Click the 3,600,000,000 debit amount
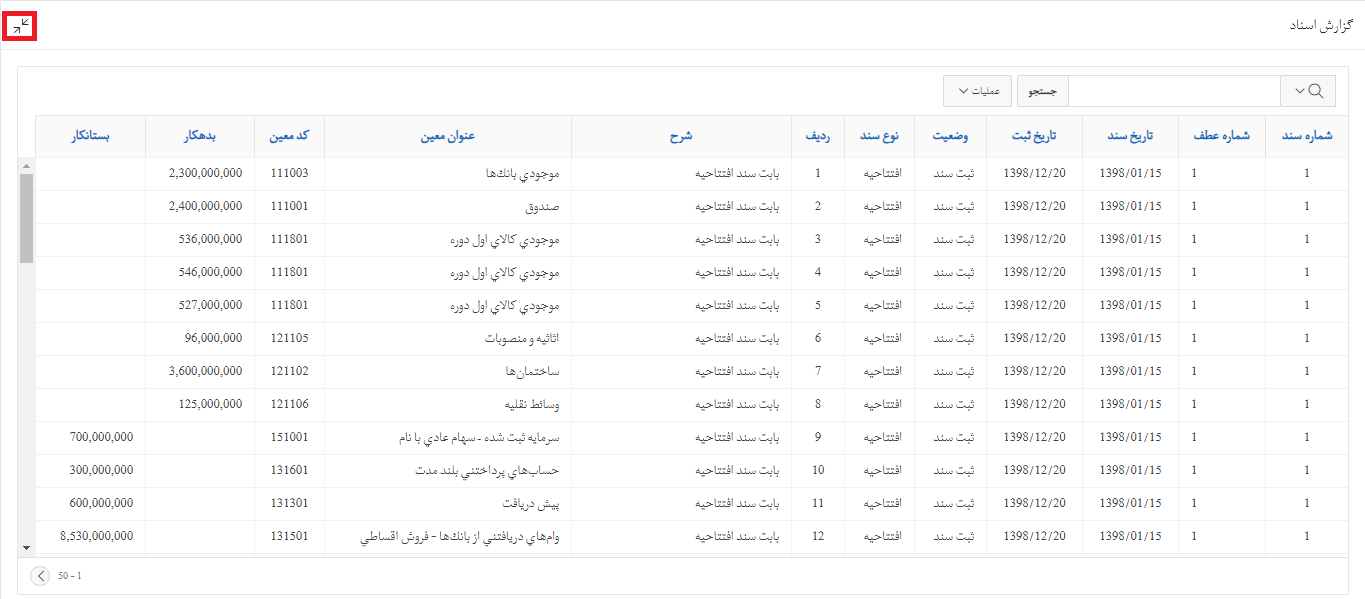Viewport: 1365px width, 599px height. pos(205,371)
